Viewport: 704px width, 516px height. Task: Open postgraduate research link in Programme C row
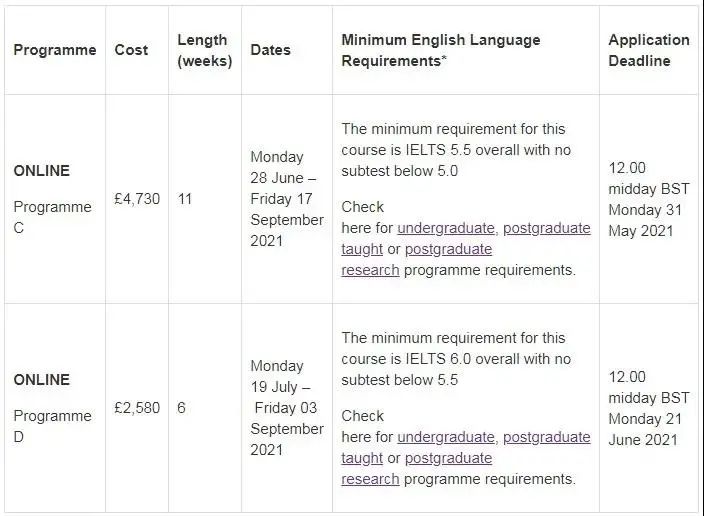[x=448, y=249]
